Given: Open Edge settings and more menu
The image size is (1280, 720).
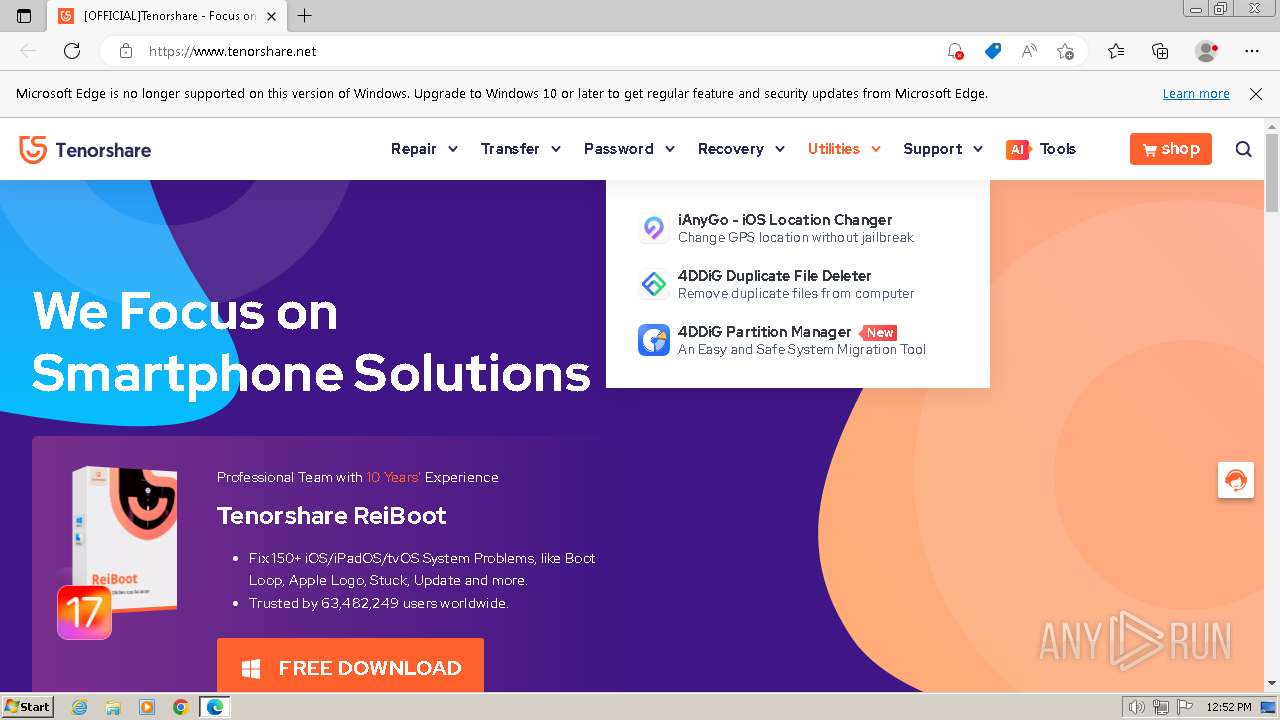Looking at the screenshot, I should [1252, 51].
